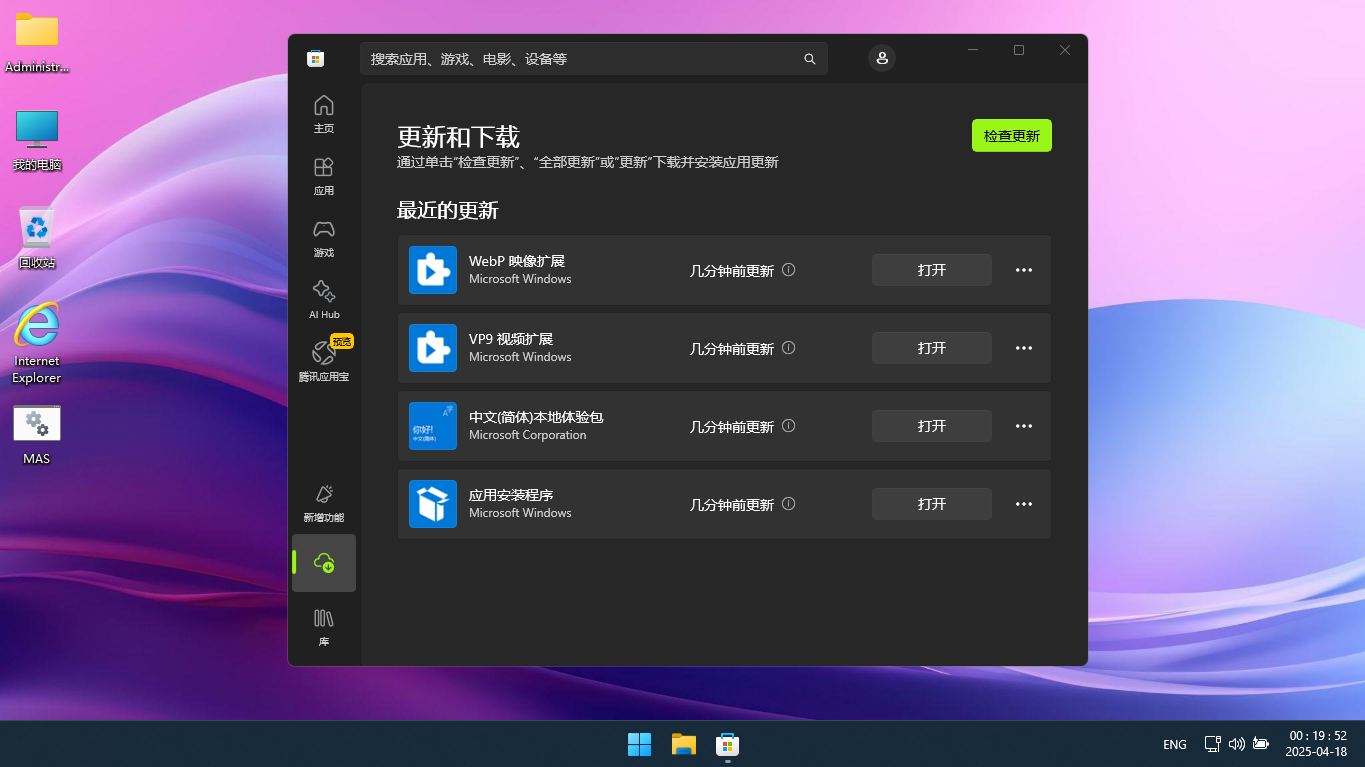The height and width of the screenshot is (767, 1365).
Task: Click the Microsoft Store logo icon
Action: point(315,59)
